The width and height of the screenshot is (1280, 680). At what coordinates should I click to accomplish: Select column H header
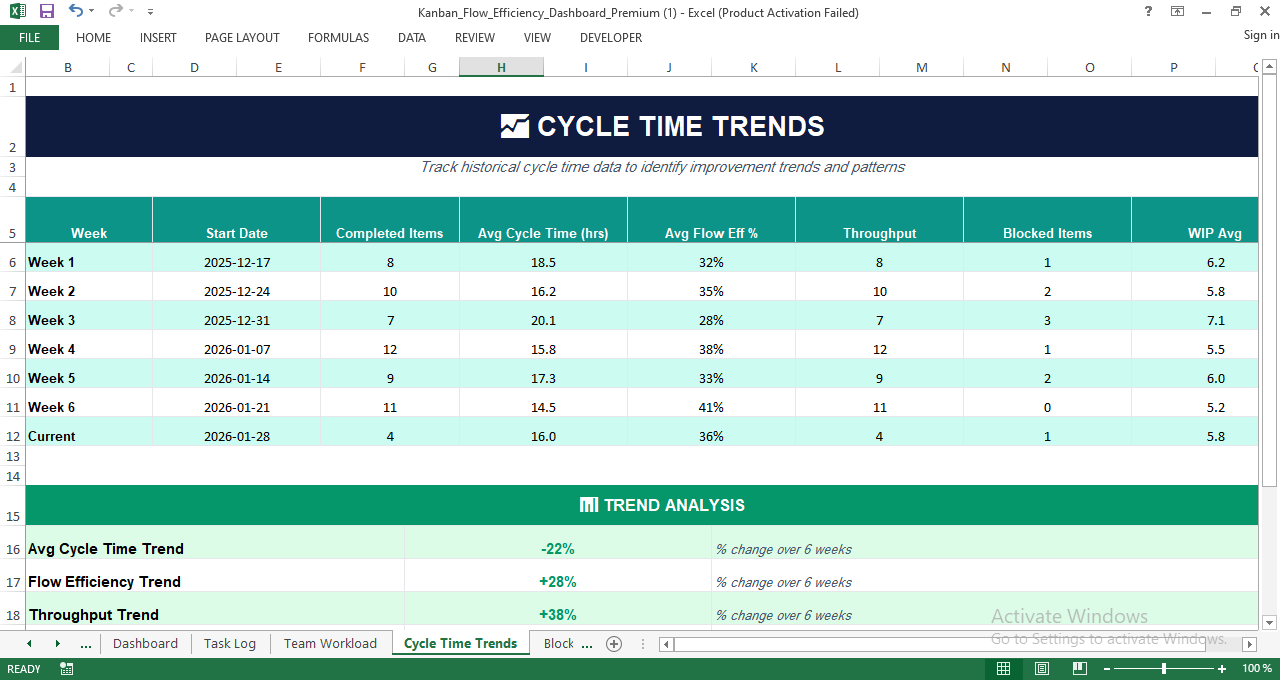coord(501,67)
